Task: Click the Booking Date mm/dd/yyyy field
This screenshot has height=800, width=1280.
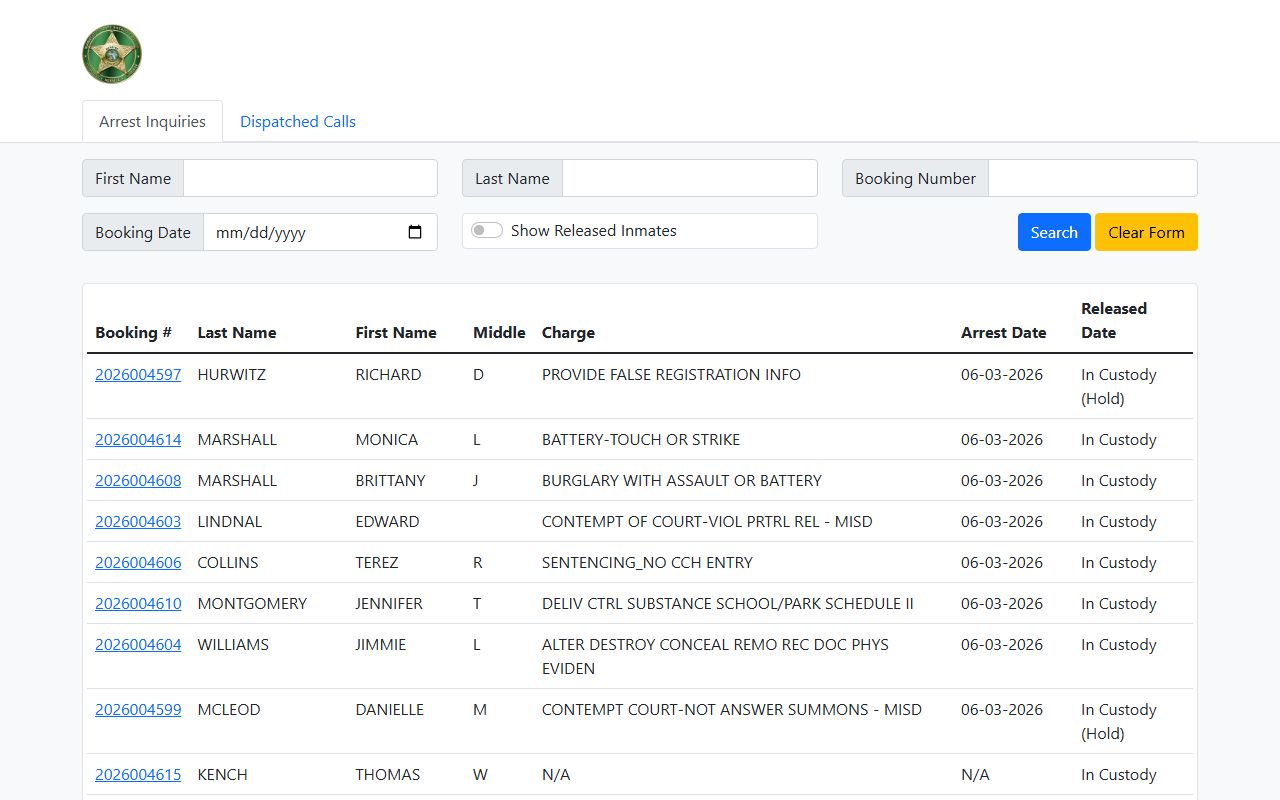Action: coord(320,232)
